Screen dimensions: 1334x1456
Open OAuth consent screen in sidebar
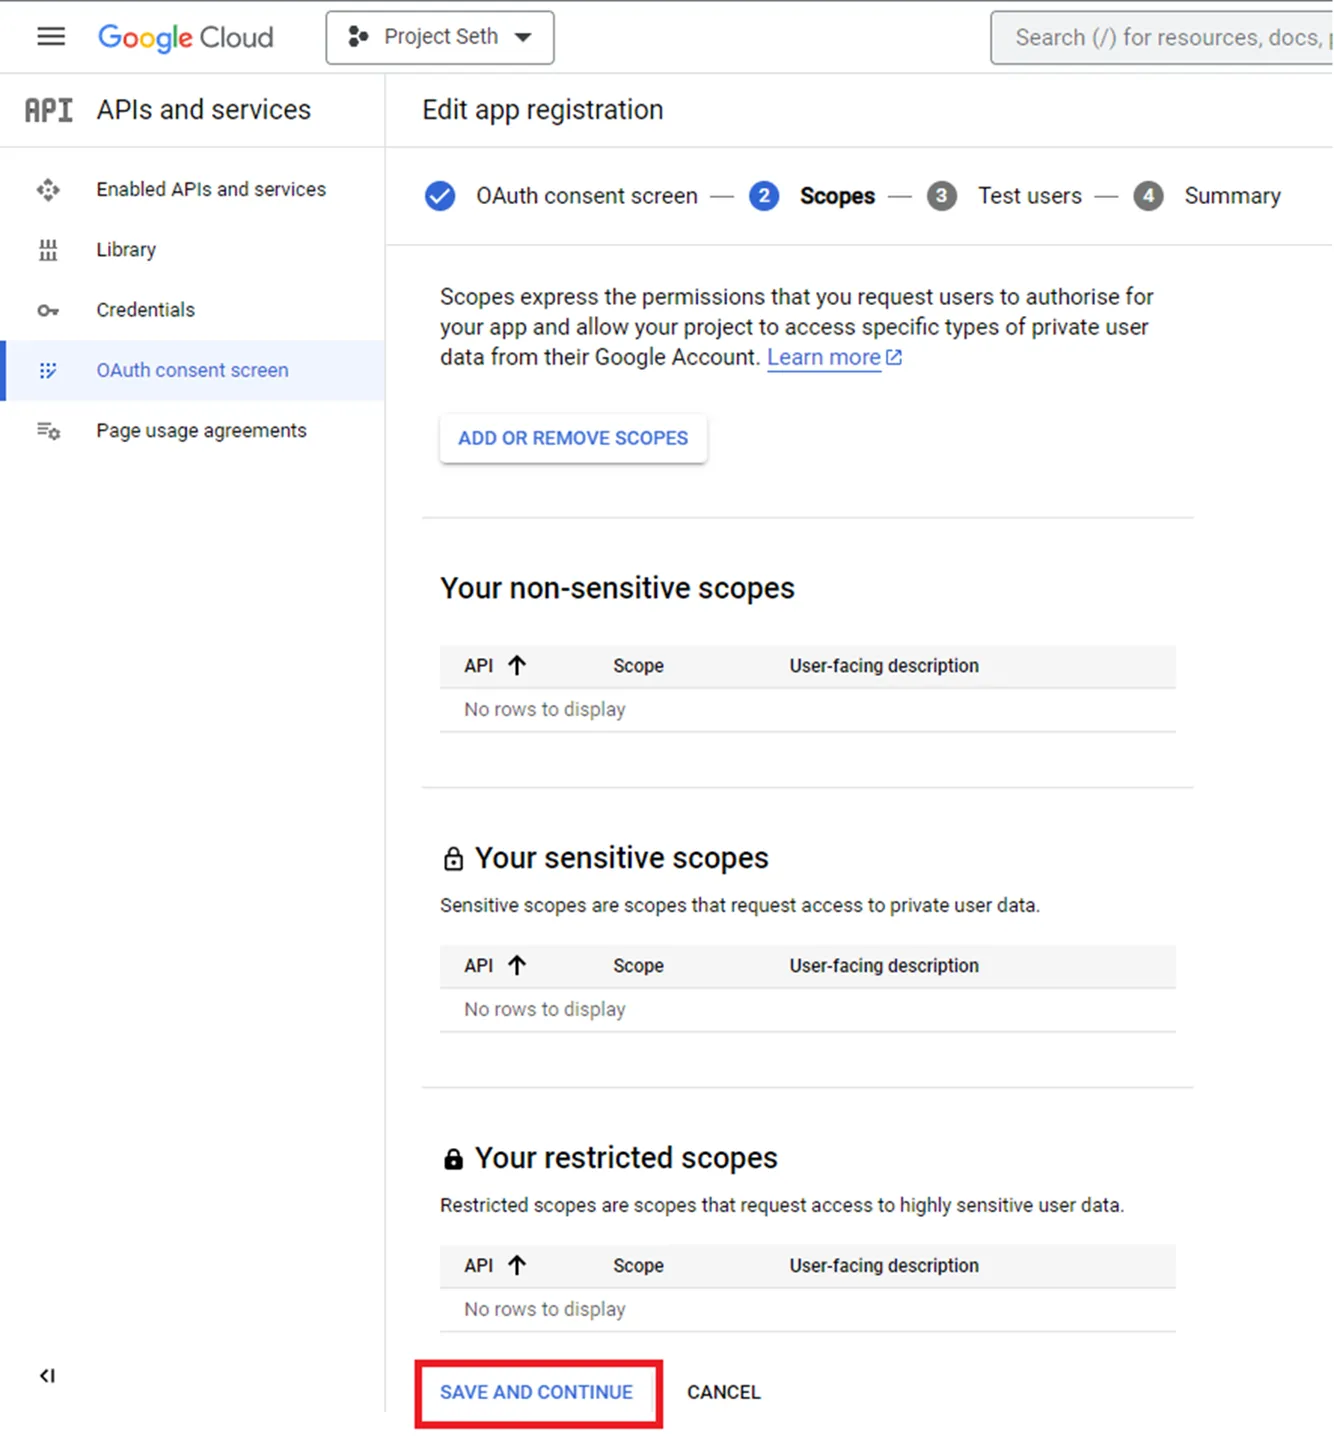click(x=192, y=370)
